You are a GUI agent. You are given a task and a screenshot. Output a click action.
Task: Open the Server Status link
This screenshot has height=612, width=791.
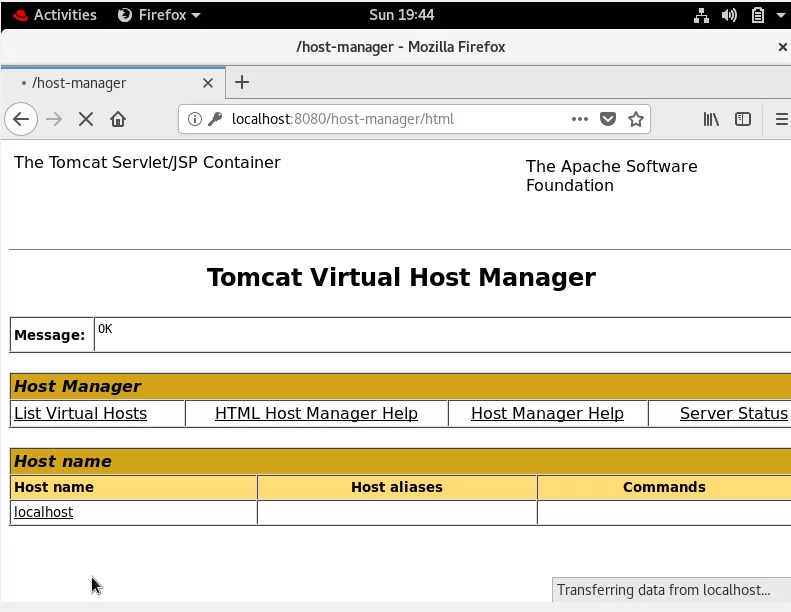(733, 413)
